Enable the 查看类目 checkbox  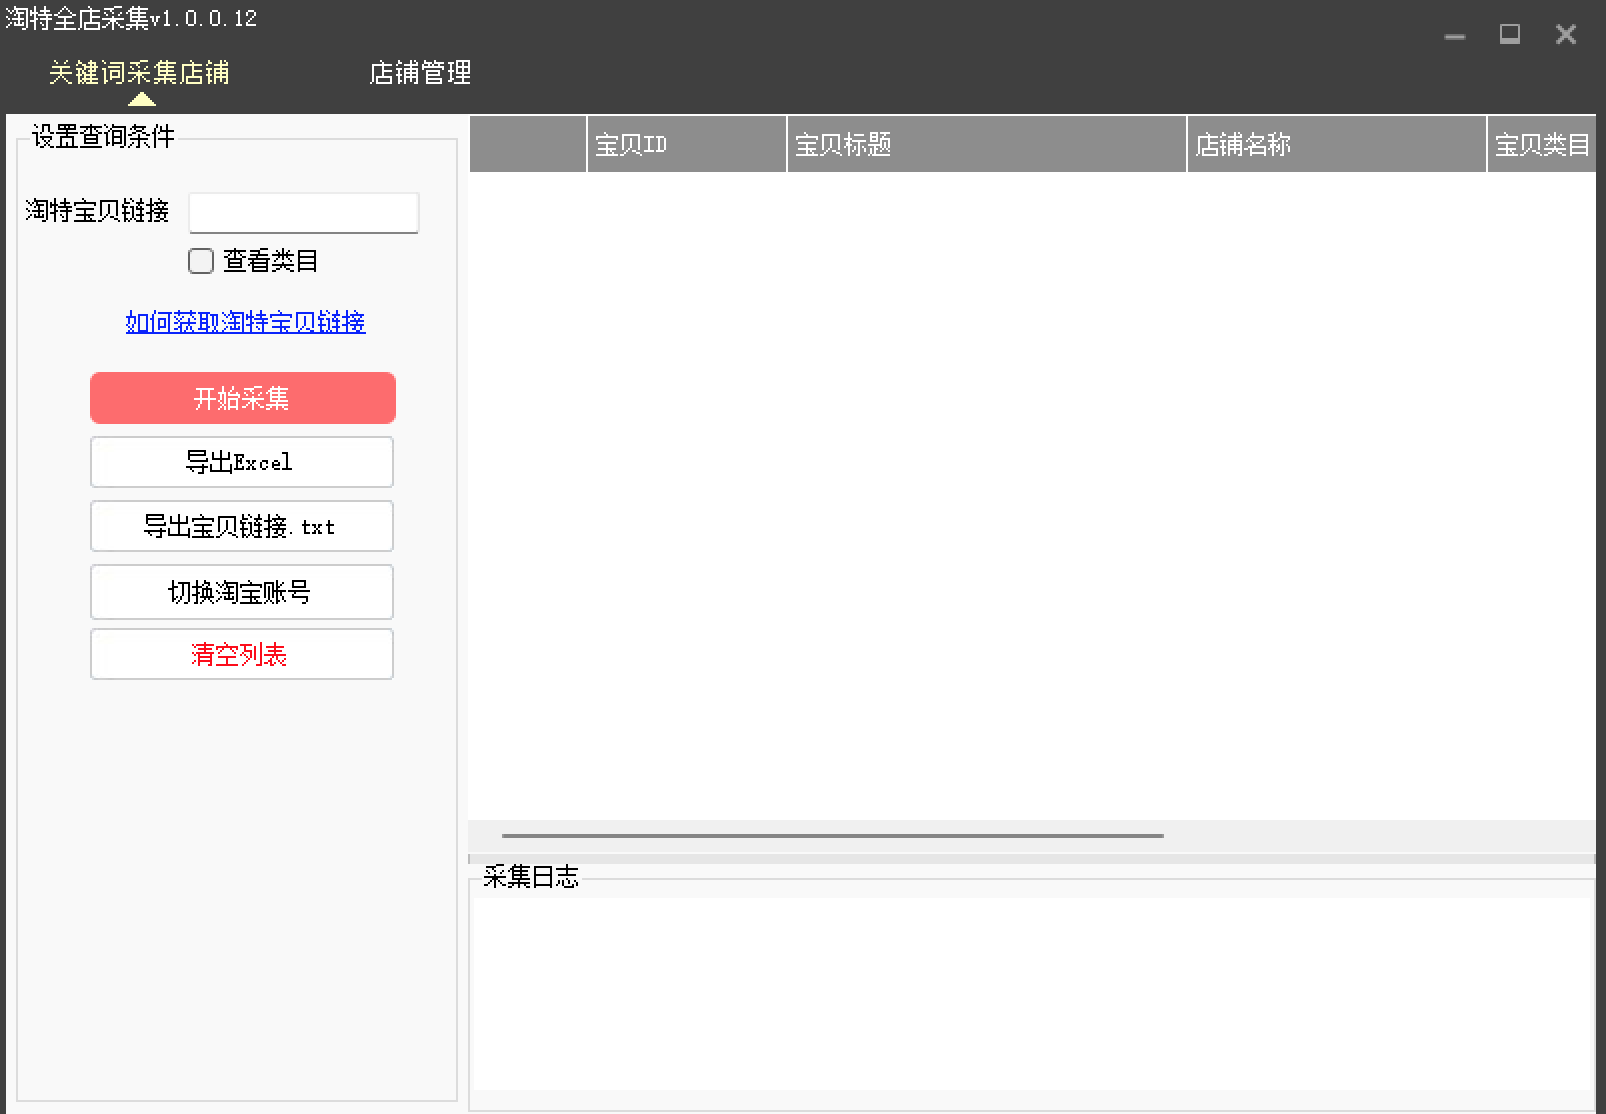pyautogui.click(x=201, y=261)
